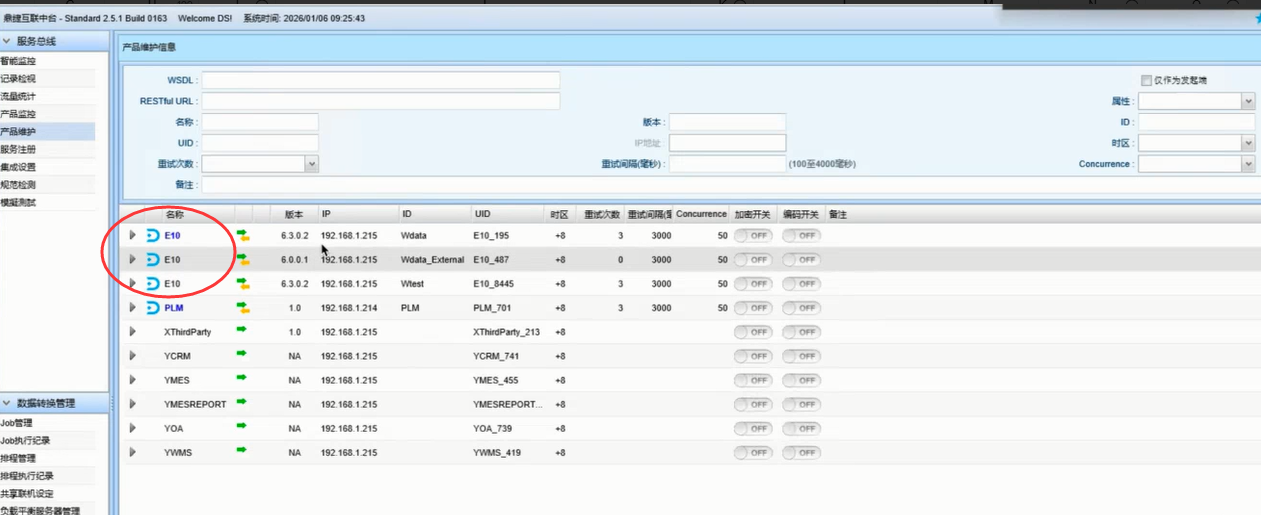Image resolution: width=1261 pixels, height=515 pixels.
Task: Click the IP column header
Action: click(327, 214)
